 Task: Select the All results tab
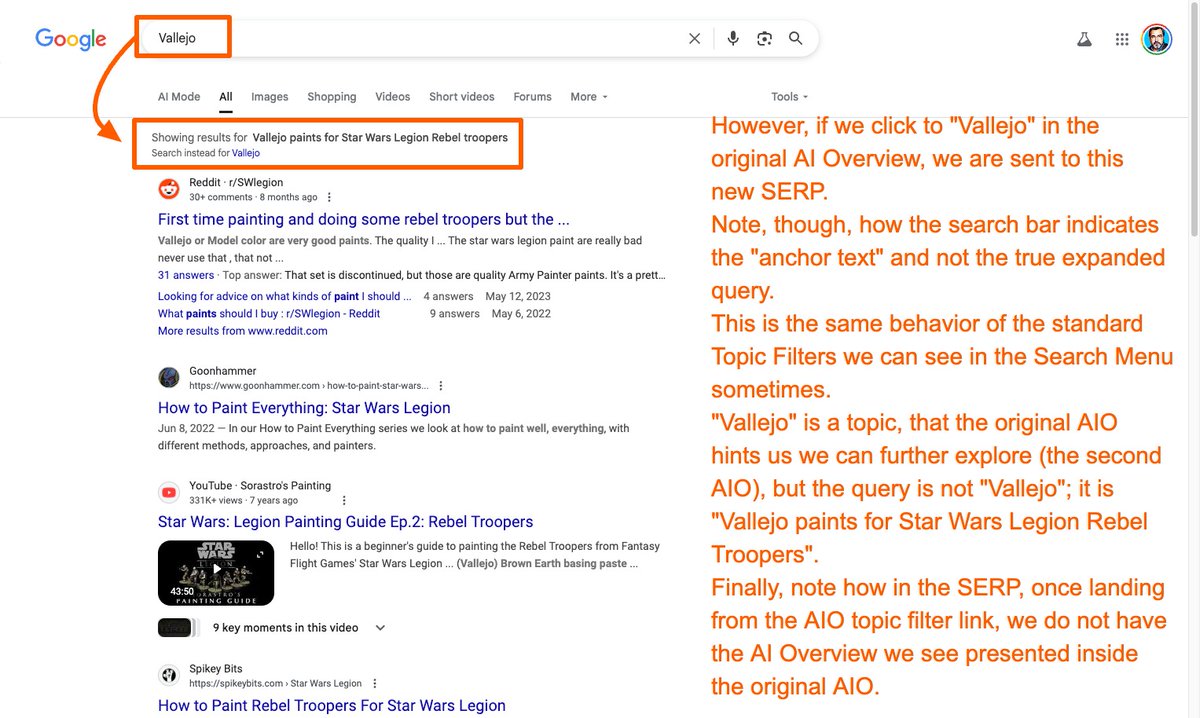(226, 97)
